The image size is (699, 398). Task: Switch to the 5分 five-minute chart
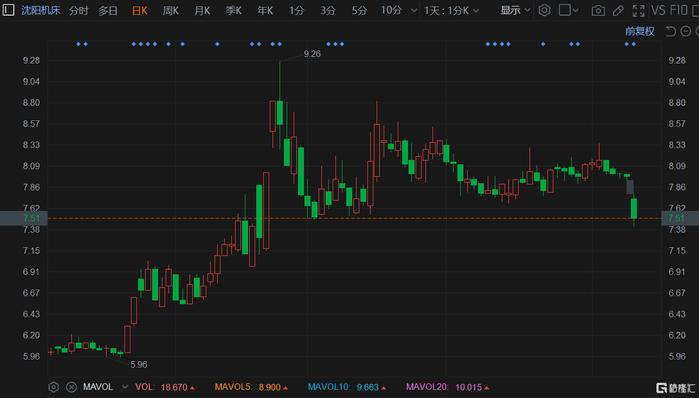359,10
